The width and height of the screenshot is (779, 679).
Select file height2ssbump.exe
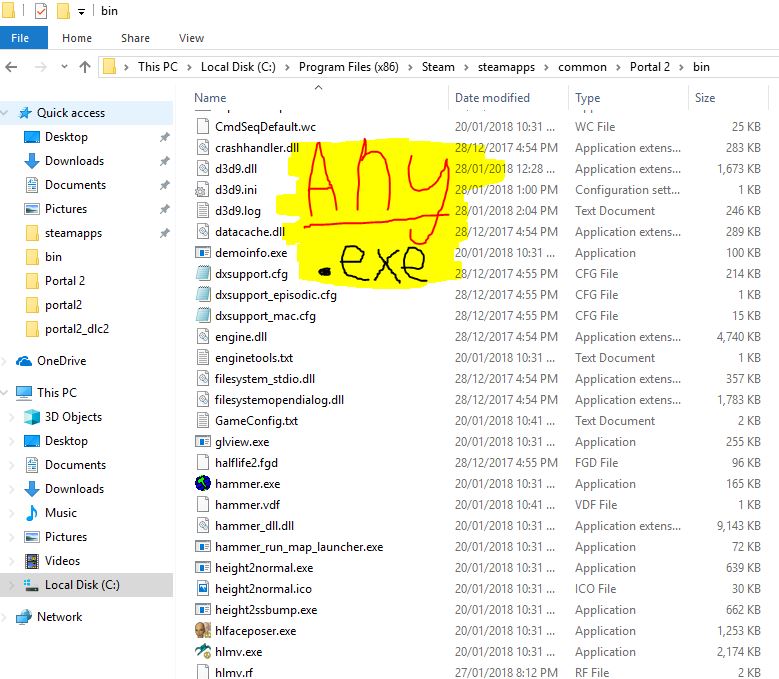[266, 609]
